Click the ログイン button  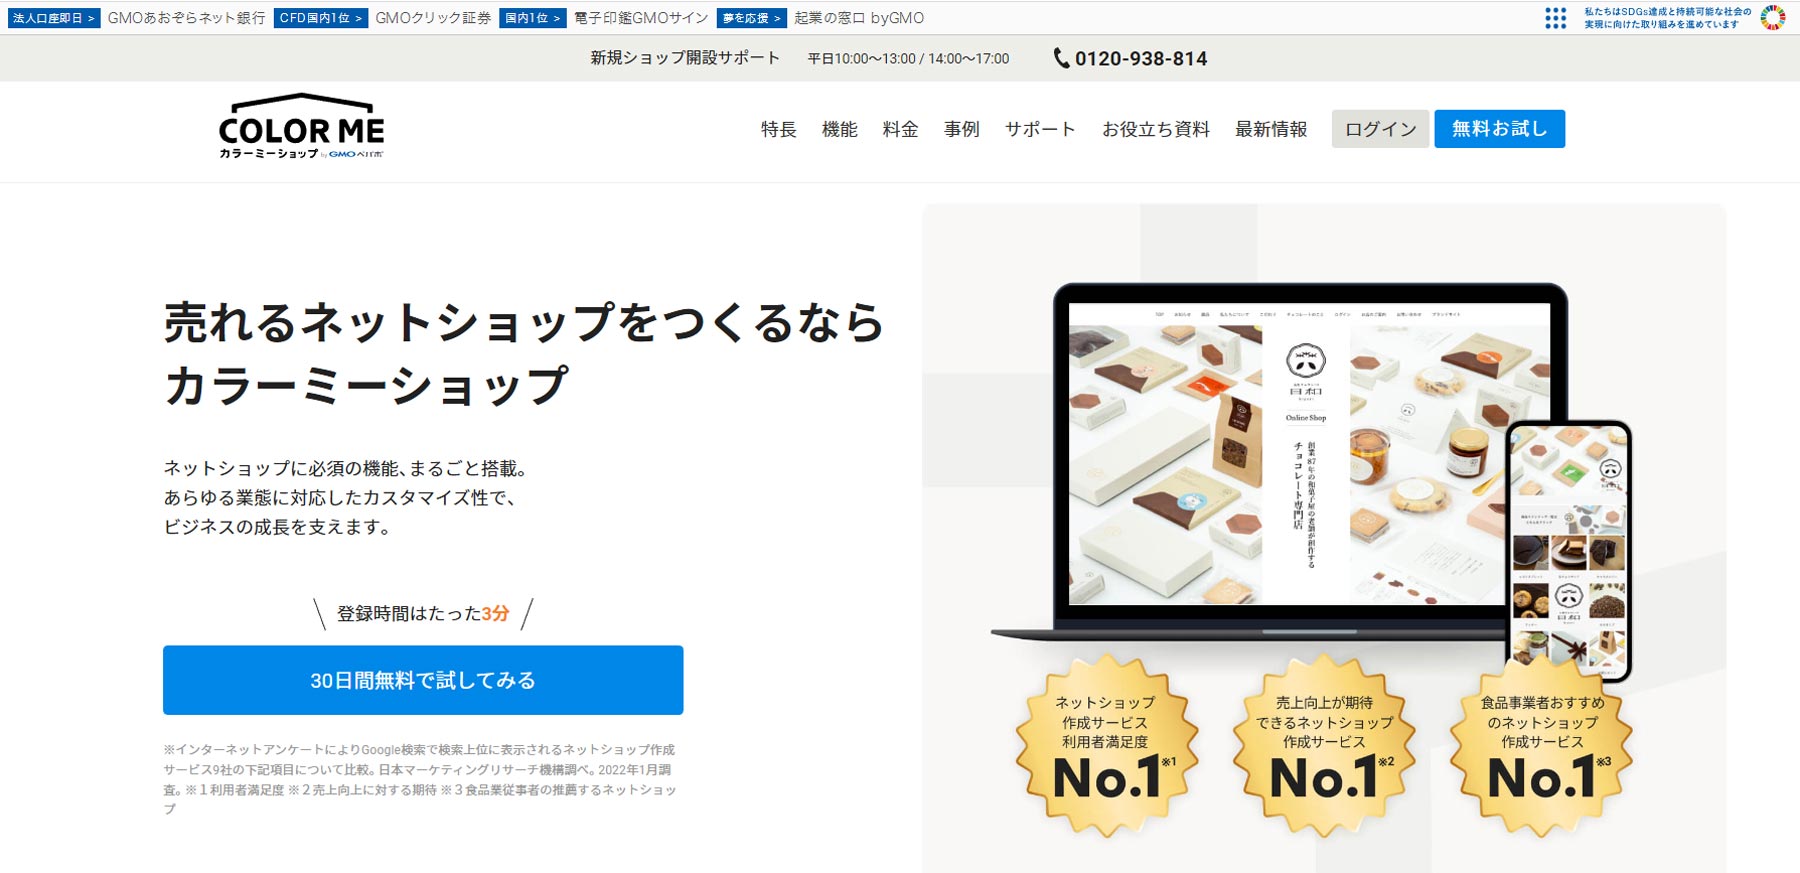(x=1380, y=129)
